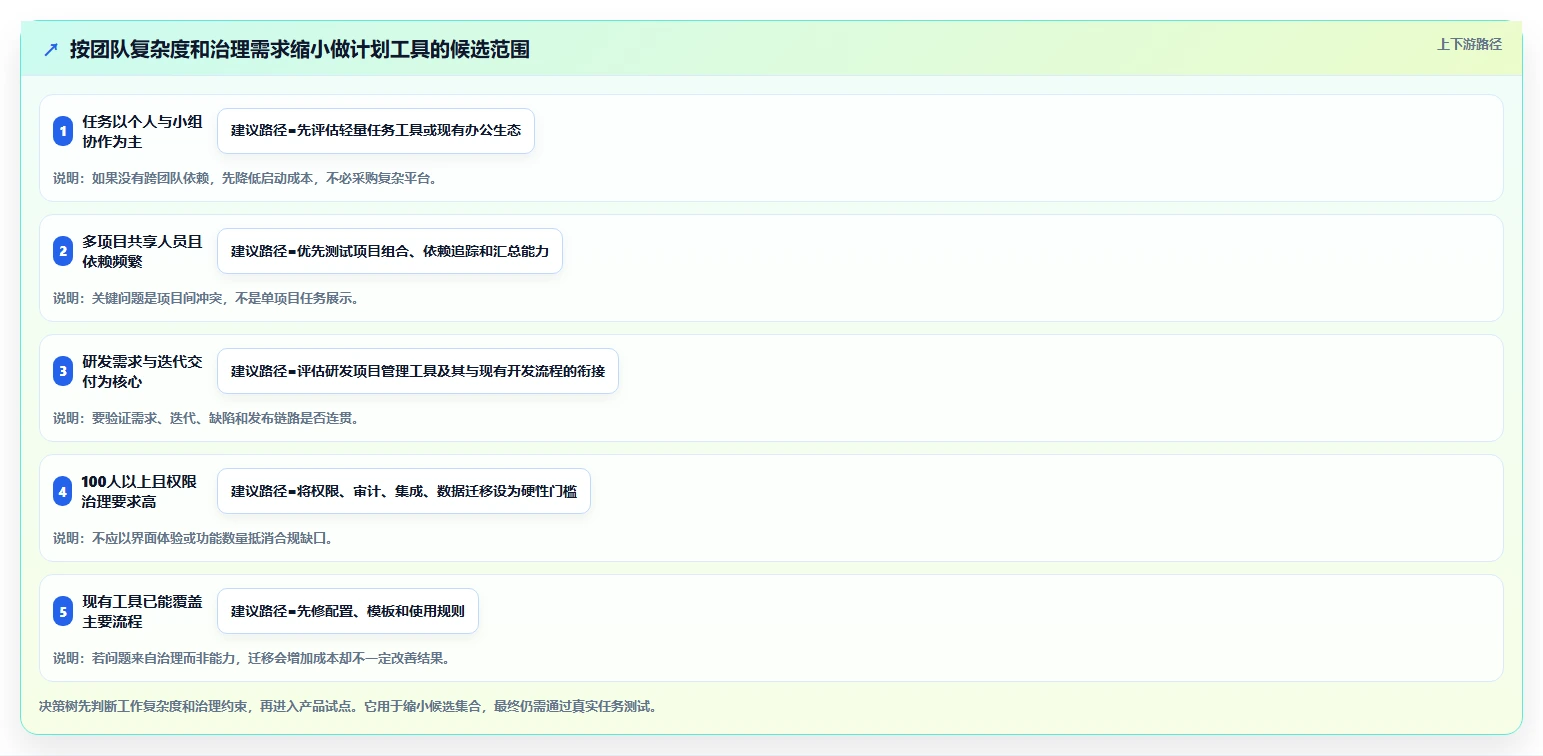This screenshot has width=1543, height=756.
Task: Click the note 如果没有跨团队依赖，先降低启动成本
Action: click(x=246, y=178)
